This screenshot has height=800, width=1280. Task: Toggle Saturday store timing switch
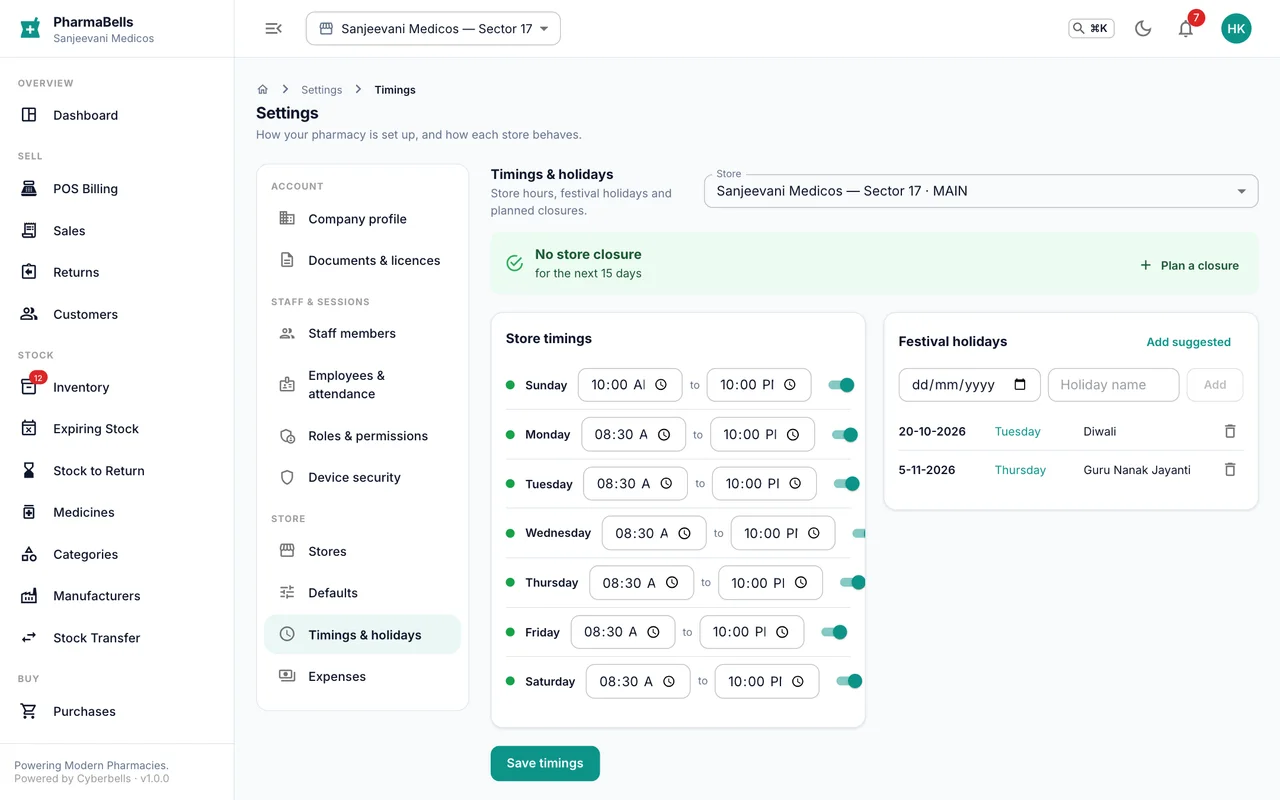849,682
